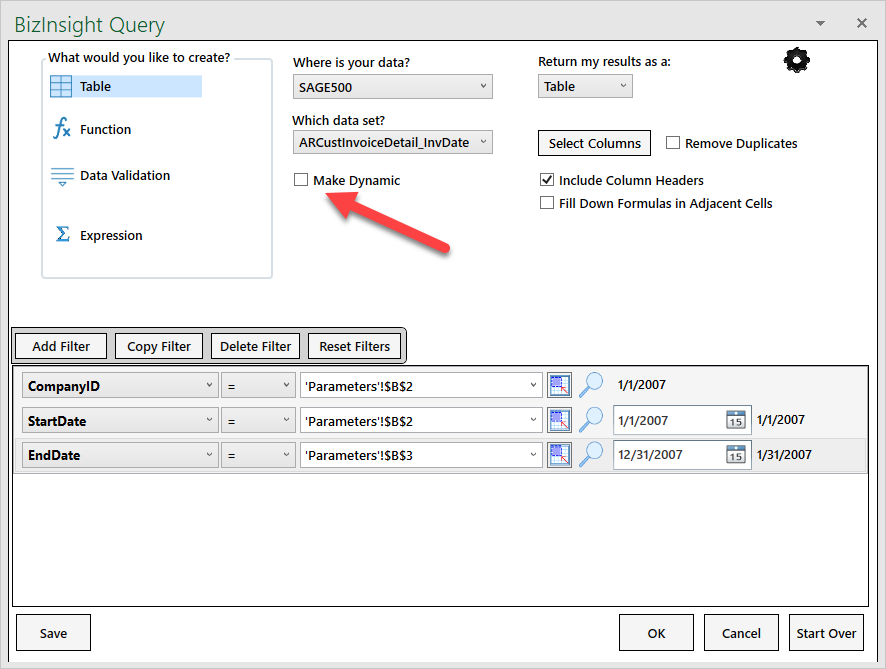Open the StartDate operator dropdown
The width and height of the screenshot is (886, 669).
[x=258, y=421]
